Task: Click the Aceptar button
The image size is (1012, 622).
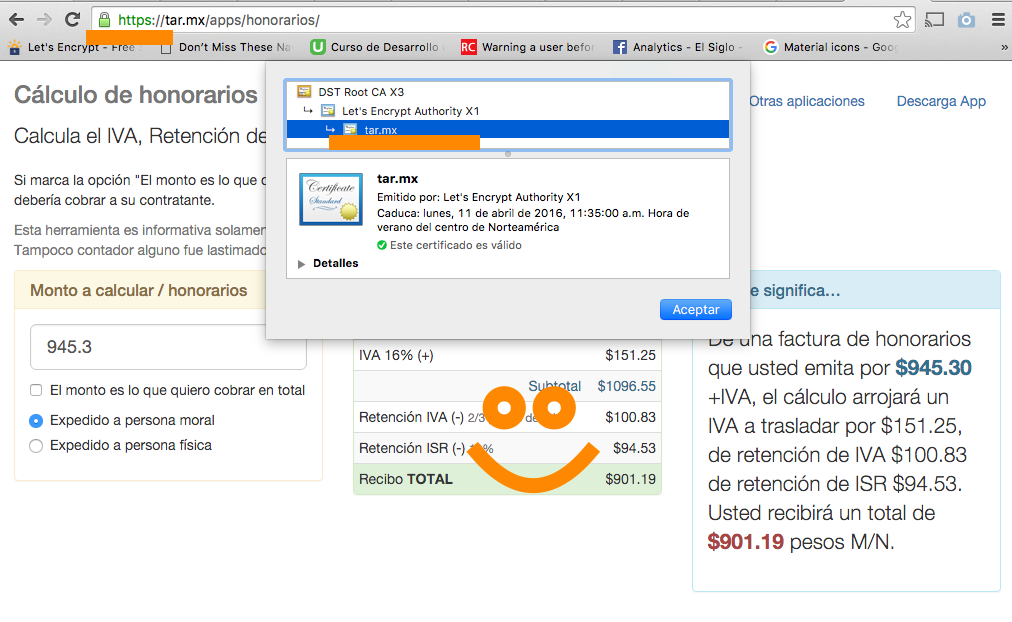Action: click(x=696, y=310)
